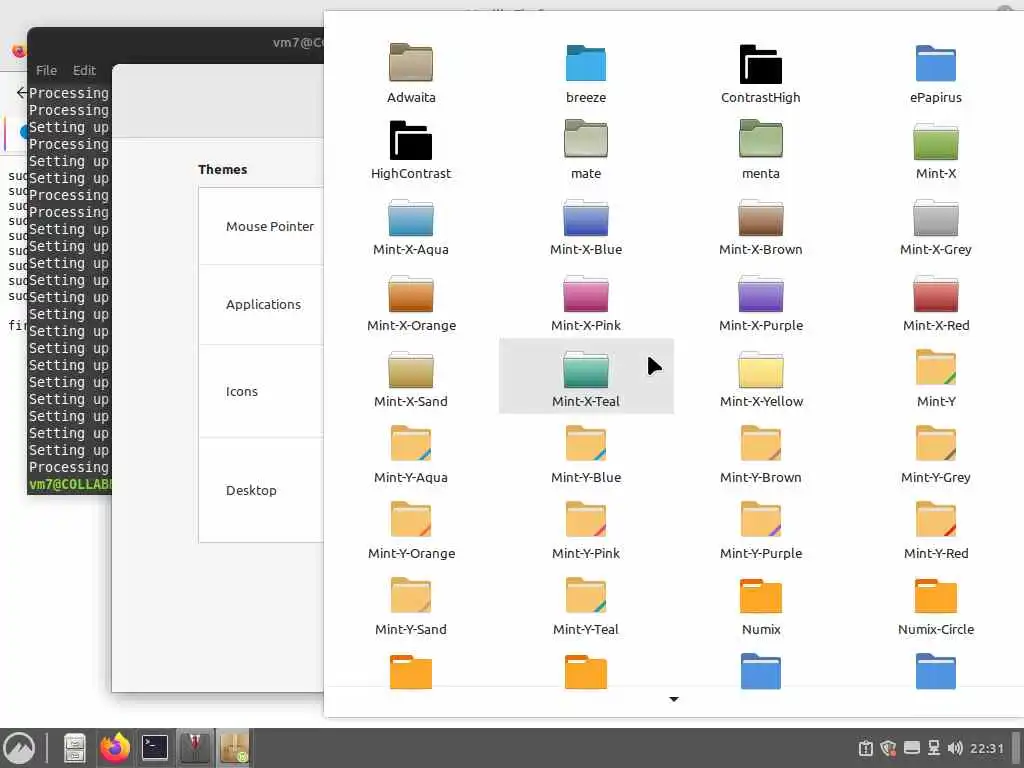Pick the Mint-Y-Brown icon theme

click(x=761, y=453)
